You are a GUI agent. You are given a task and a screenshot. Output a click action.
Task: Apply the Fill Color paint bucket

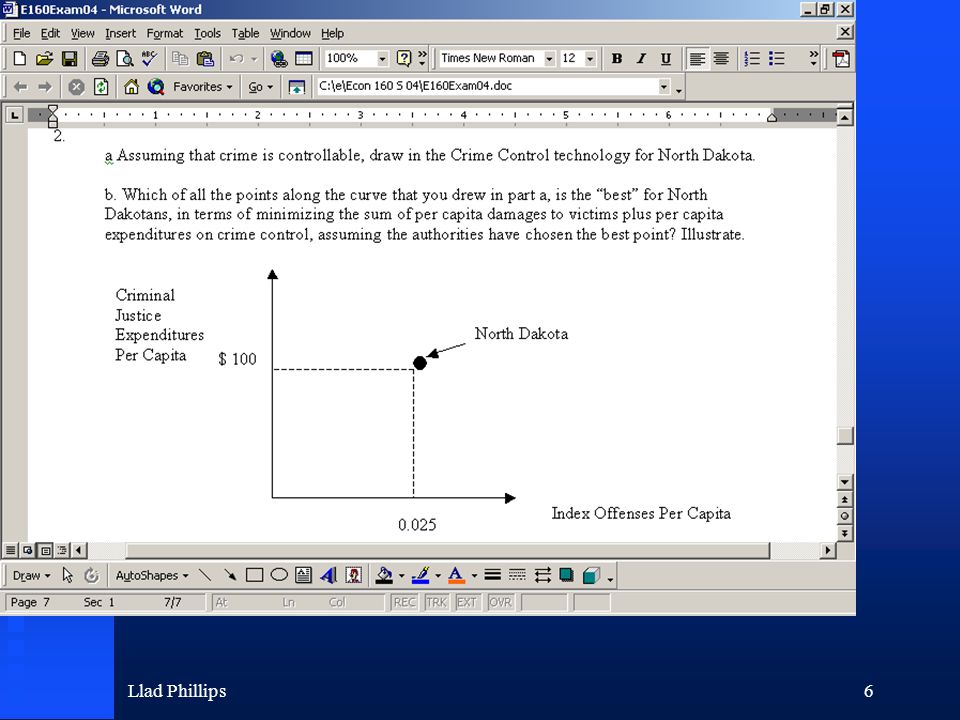click(x=384, y=576)
